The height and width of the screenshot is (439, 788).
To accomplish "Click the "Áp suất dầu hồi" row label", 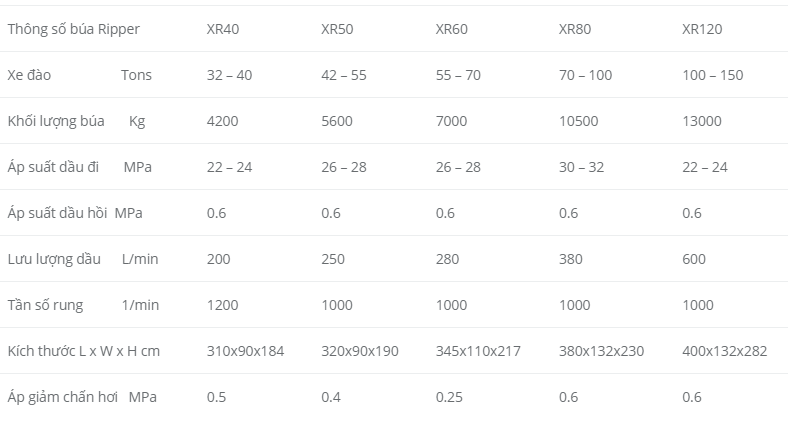I will click(x=58, y=213).
